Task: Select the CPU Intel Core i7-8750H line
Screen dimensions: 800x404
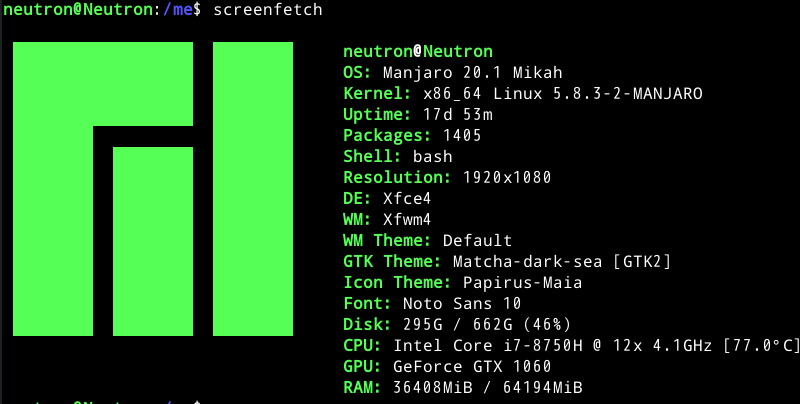Action: pos(571,345)
